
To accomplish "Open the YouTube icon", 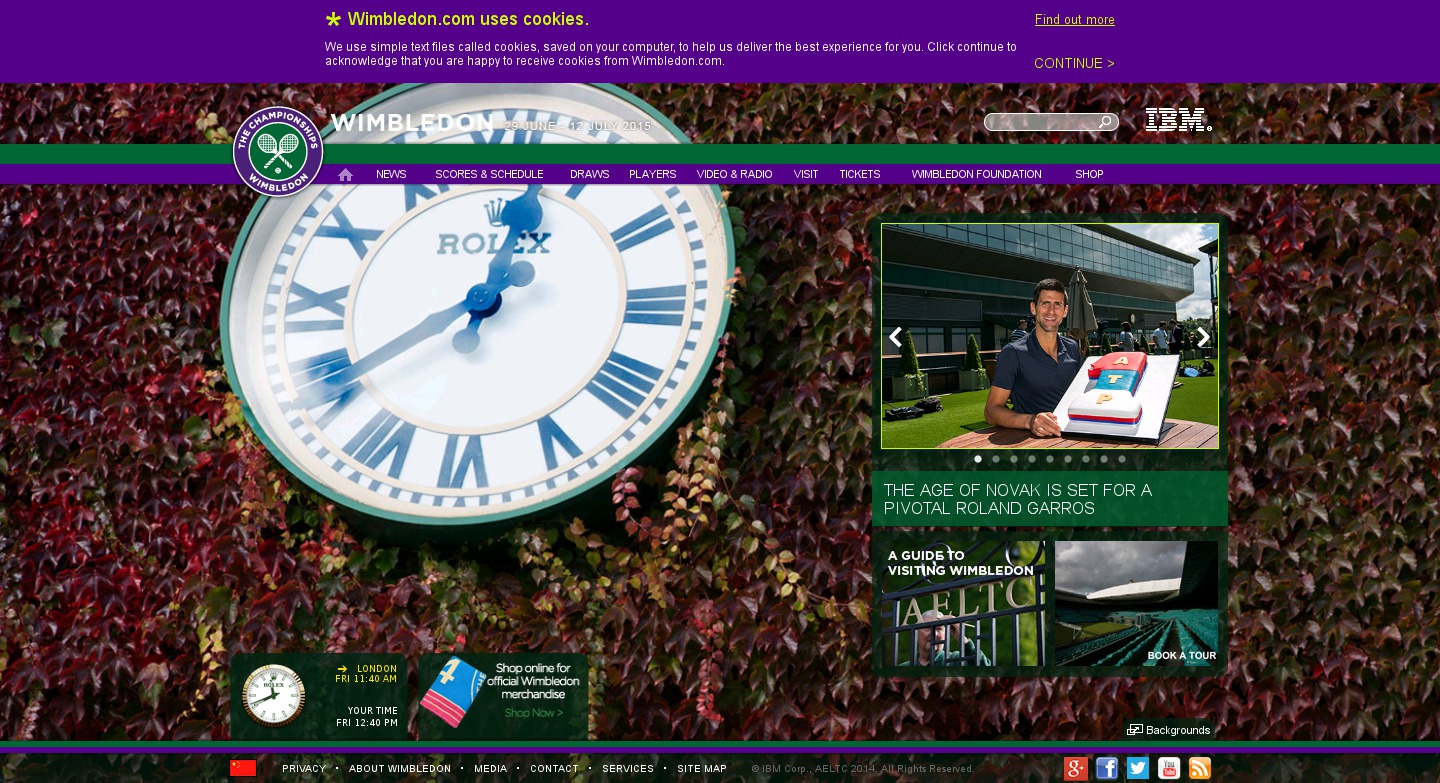I will pyautogui.click(x=1169, y=768).
